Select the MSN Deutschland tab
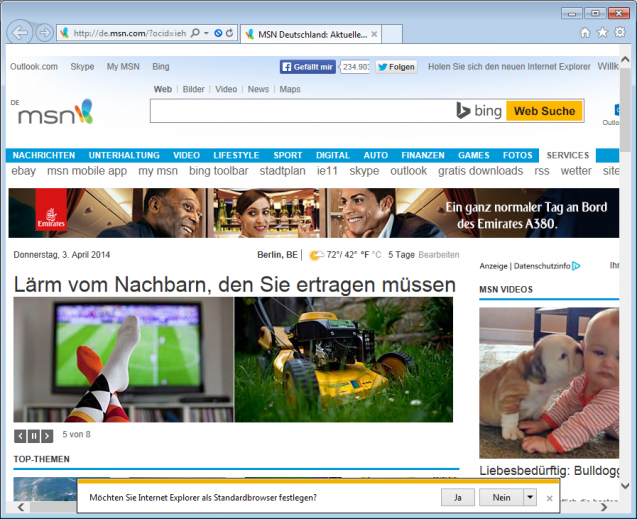The width and height of the screenshot is (637, 519). click(x=311, y=35)
